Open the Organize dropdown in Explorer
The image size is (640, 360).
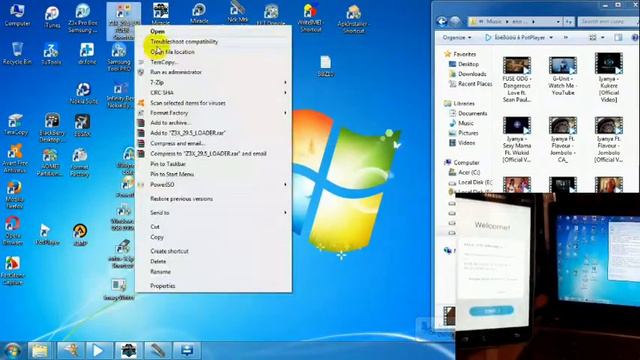[456, 38]
